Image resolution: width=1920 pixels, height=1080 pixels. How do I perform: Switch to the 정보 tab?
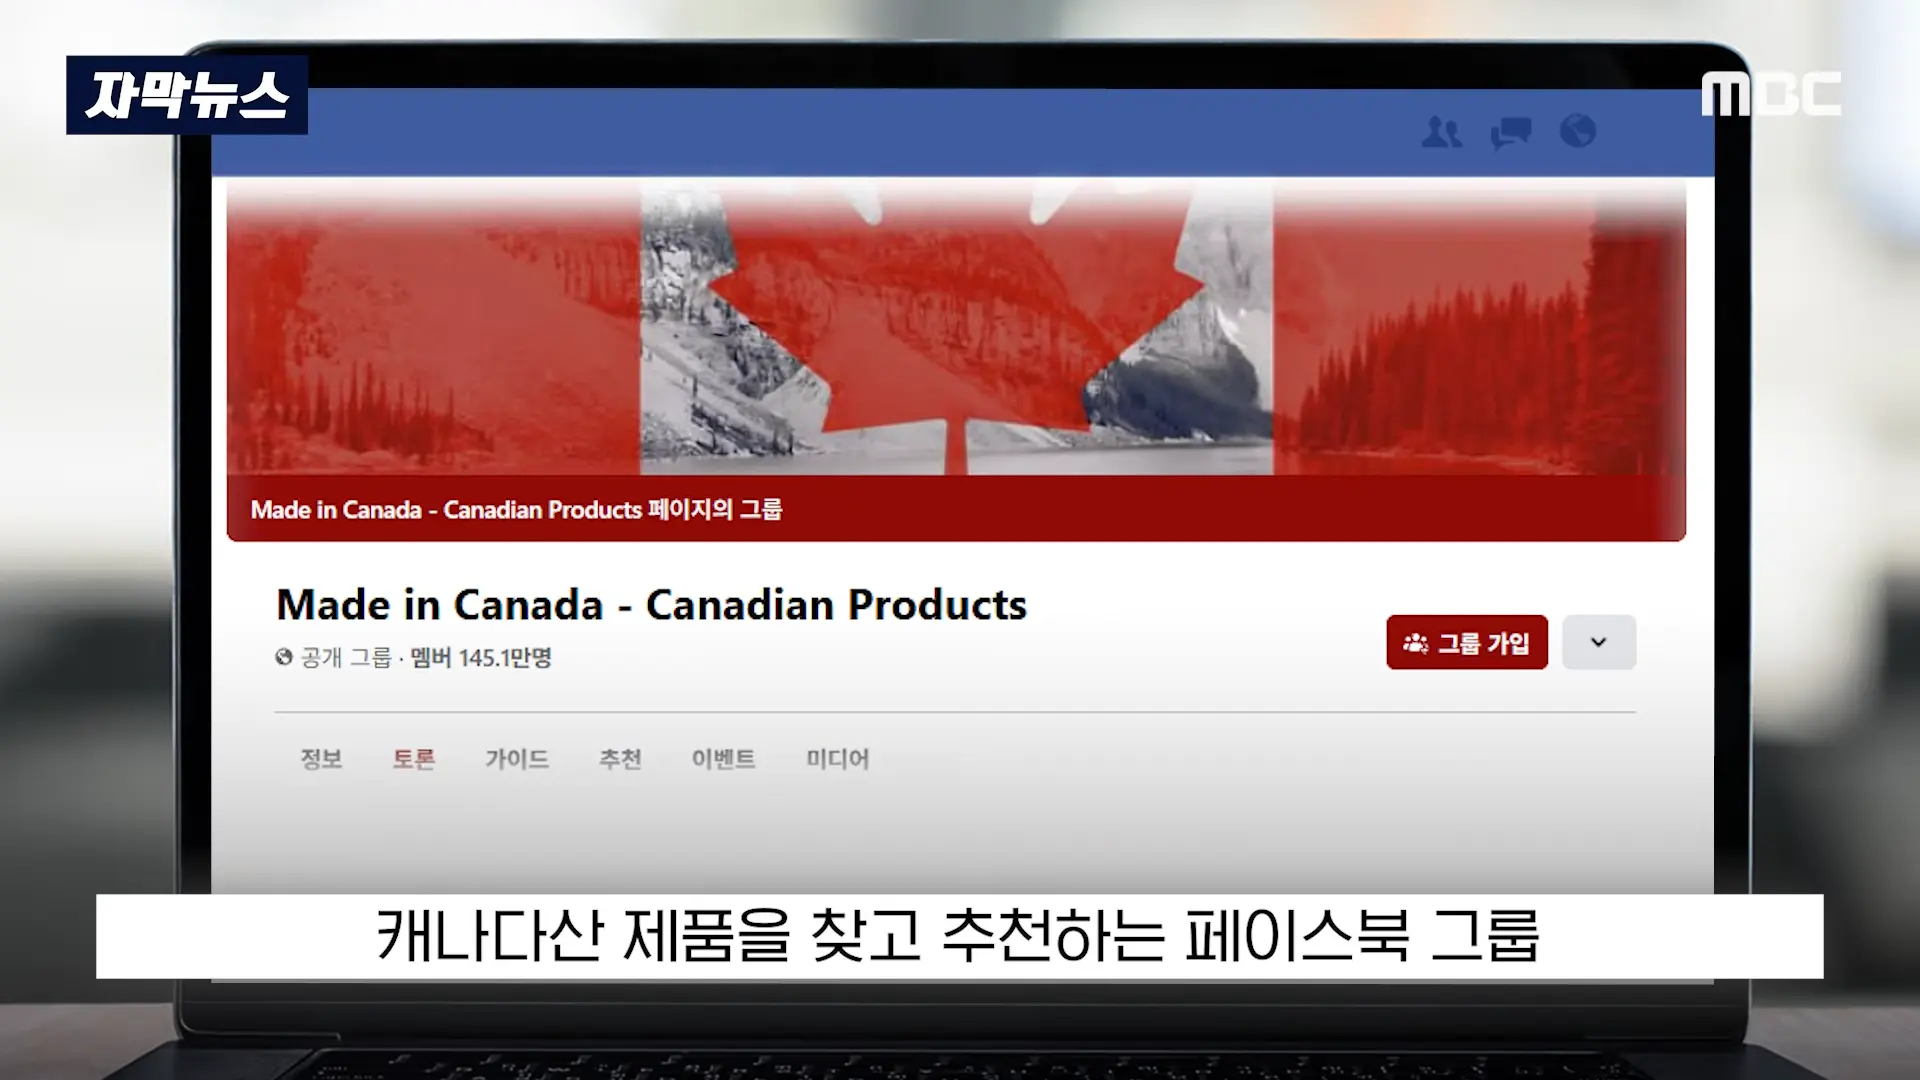(x=321, y=759)
